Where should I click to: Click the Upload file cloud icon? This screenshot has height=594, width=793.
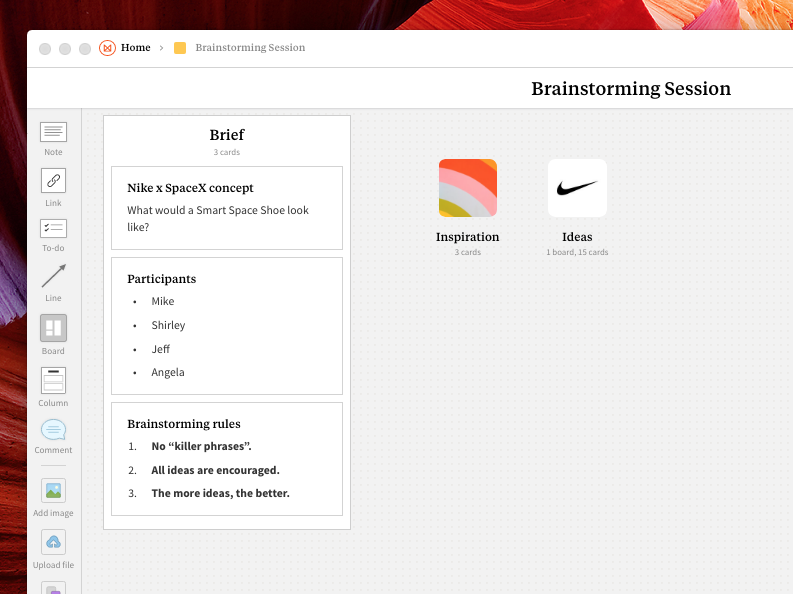pyautogui.click(x=53, y=542)
